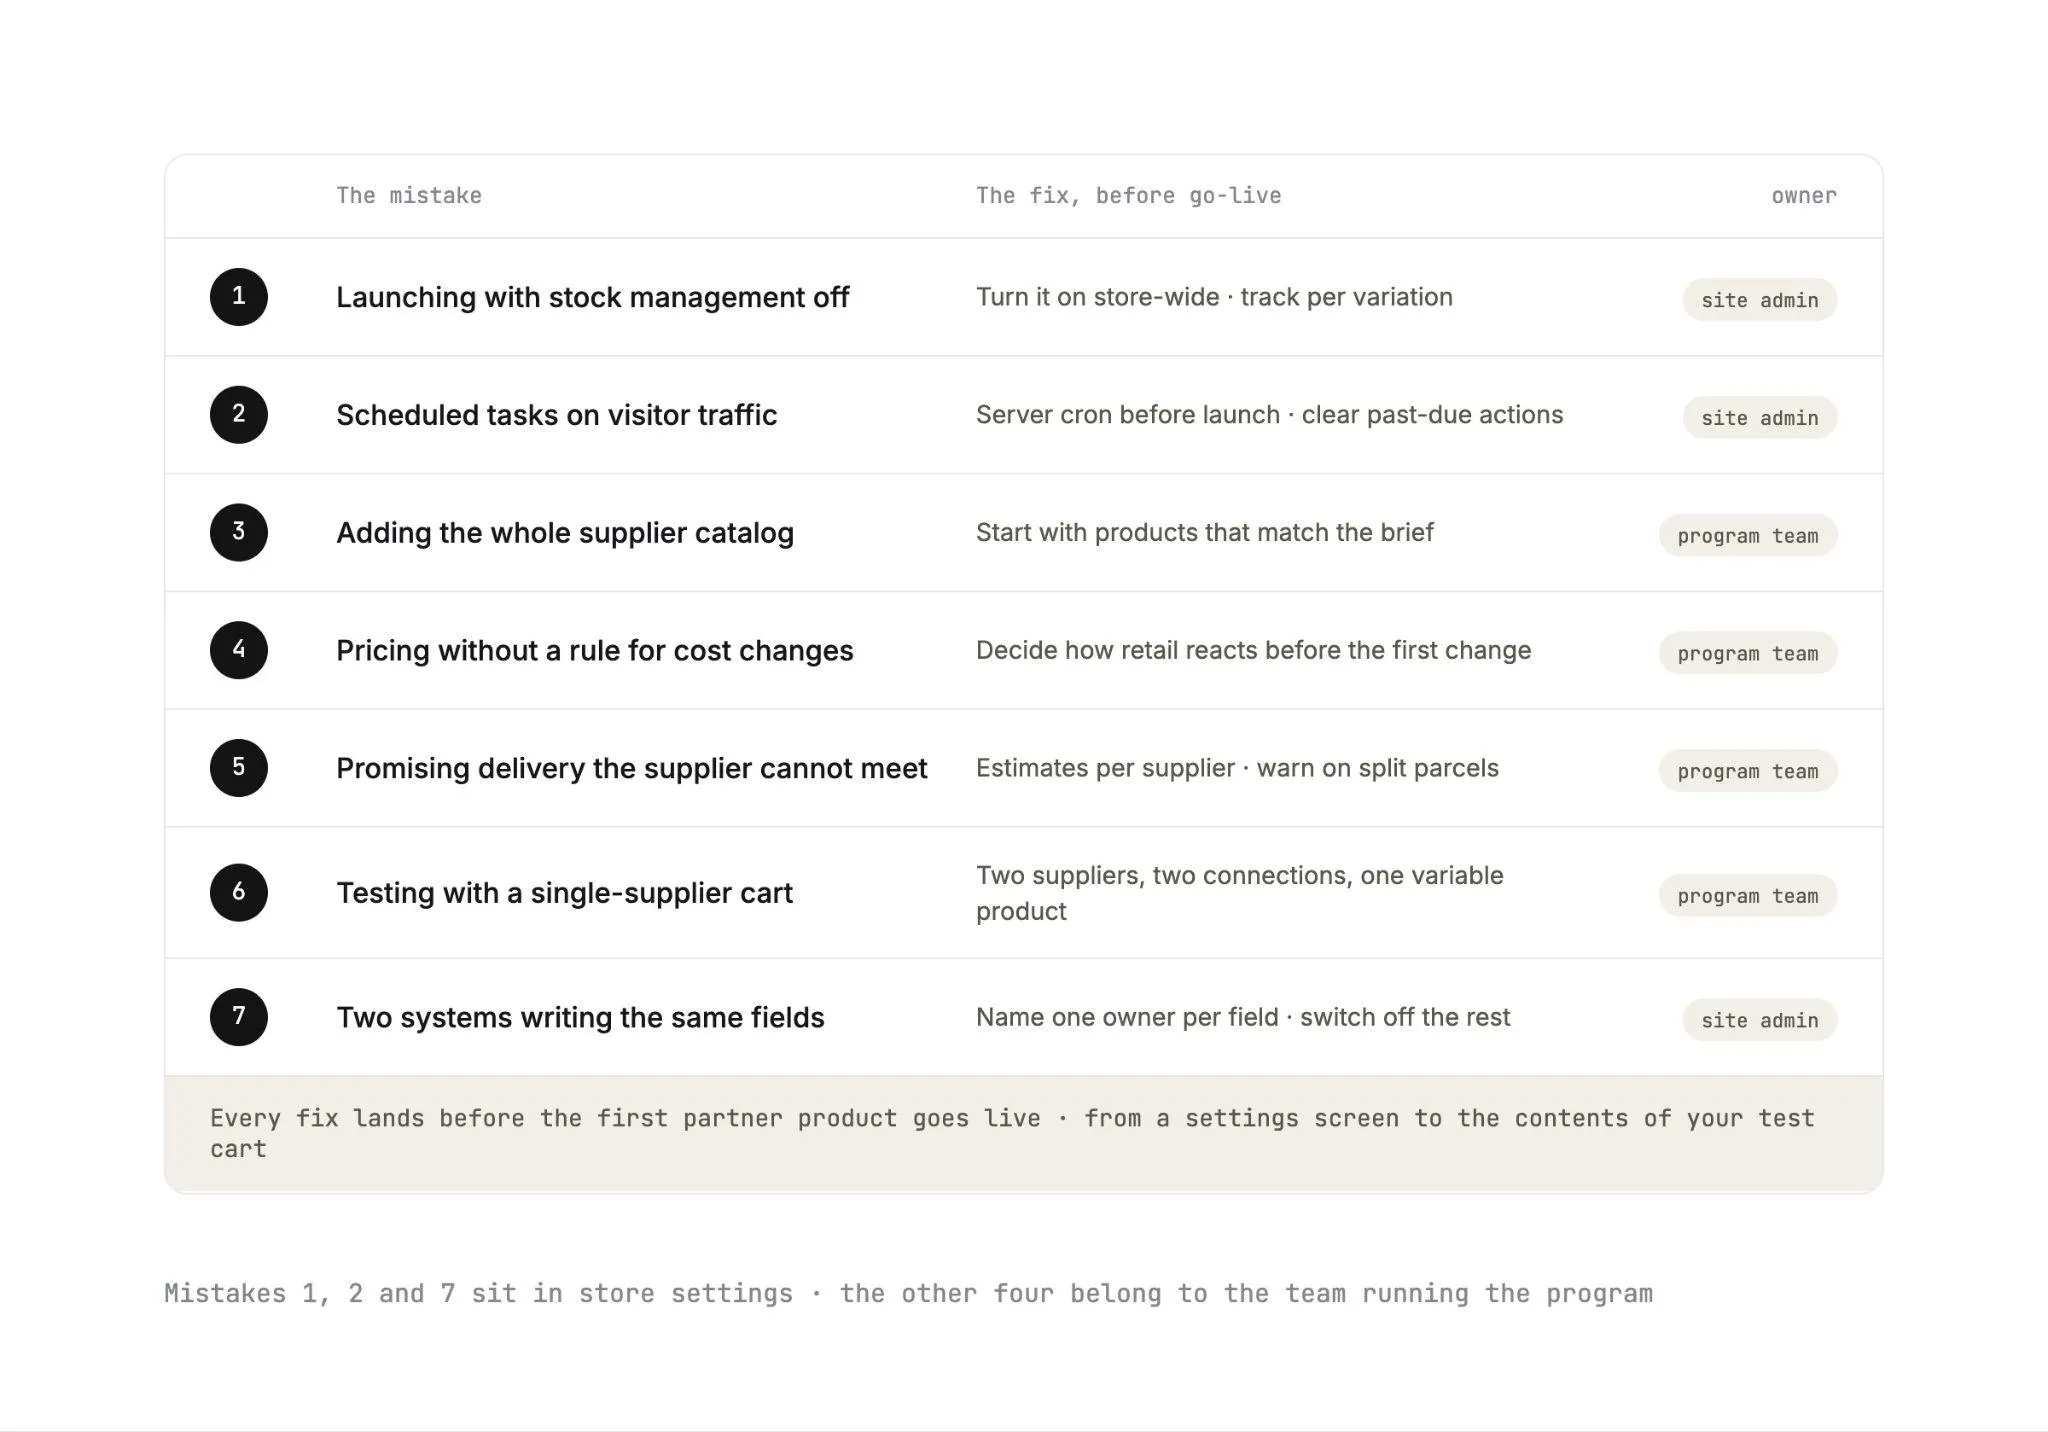2048x1432 pixels.
Task: Click 'Two suppliers, two connections' fix text
Action: pyautogui.click(x=1240, y=893)
